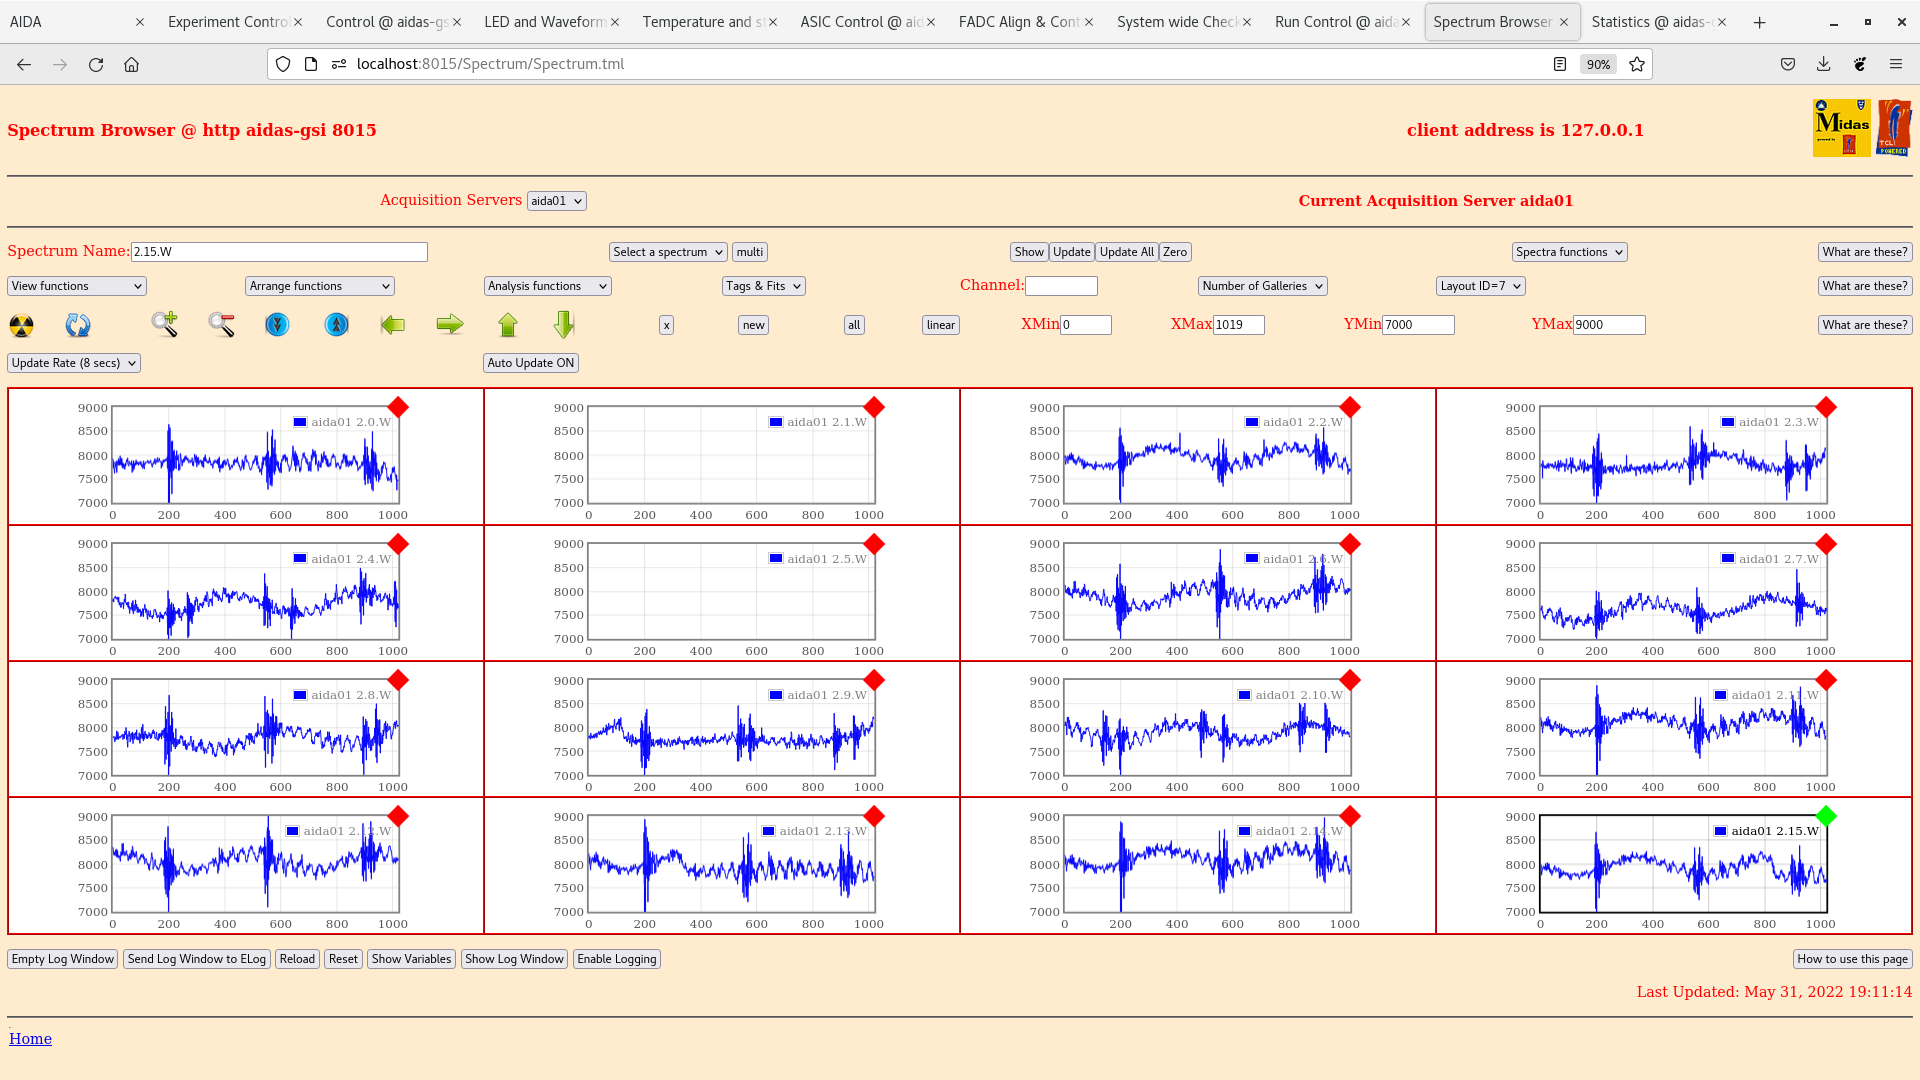Toggle the linear scale button

coord(940,325)
